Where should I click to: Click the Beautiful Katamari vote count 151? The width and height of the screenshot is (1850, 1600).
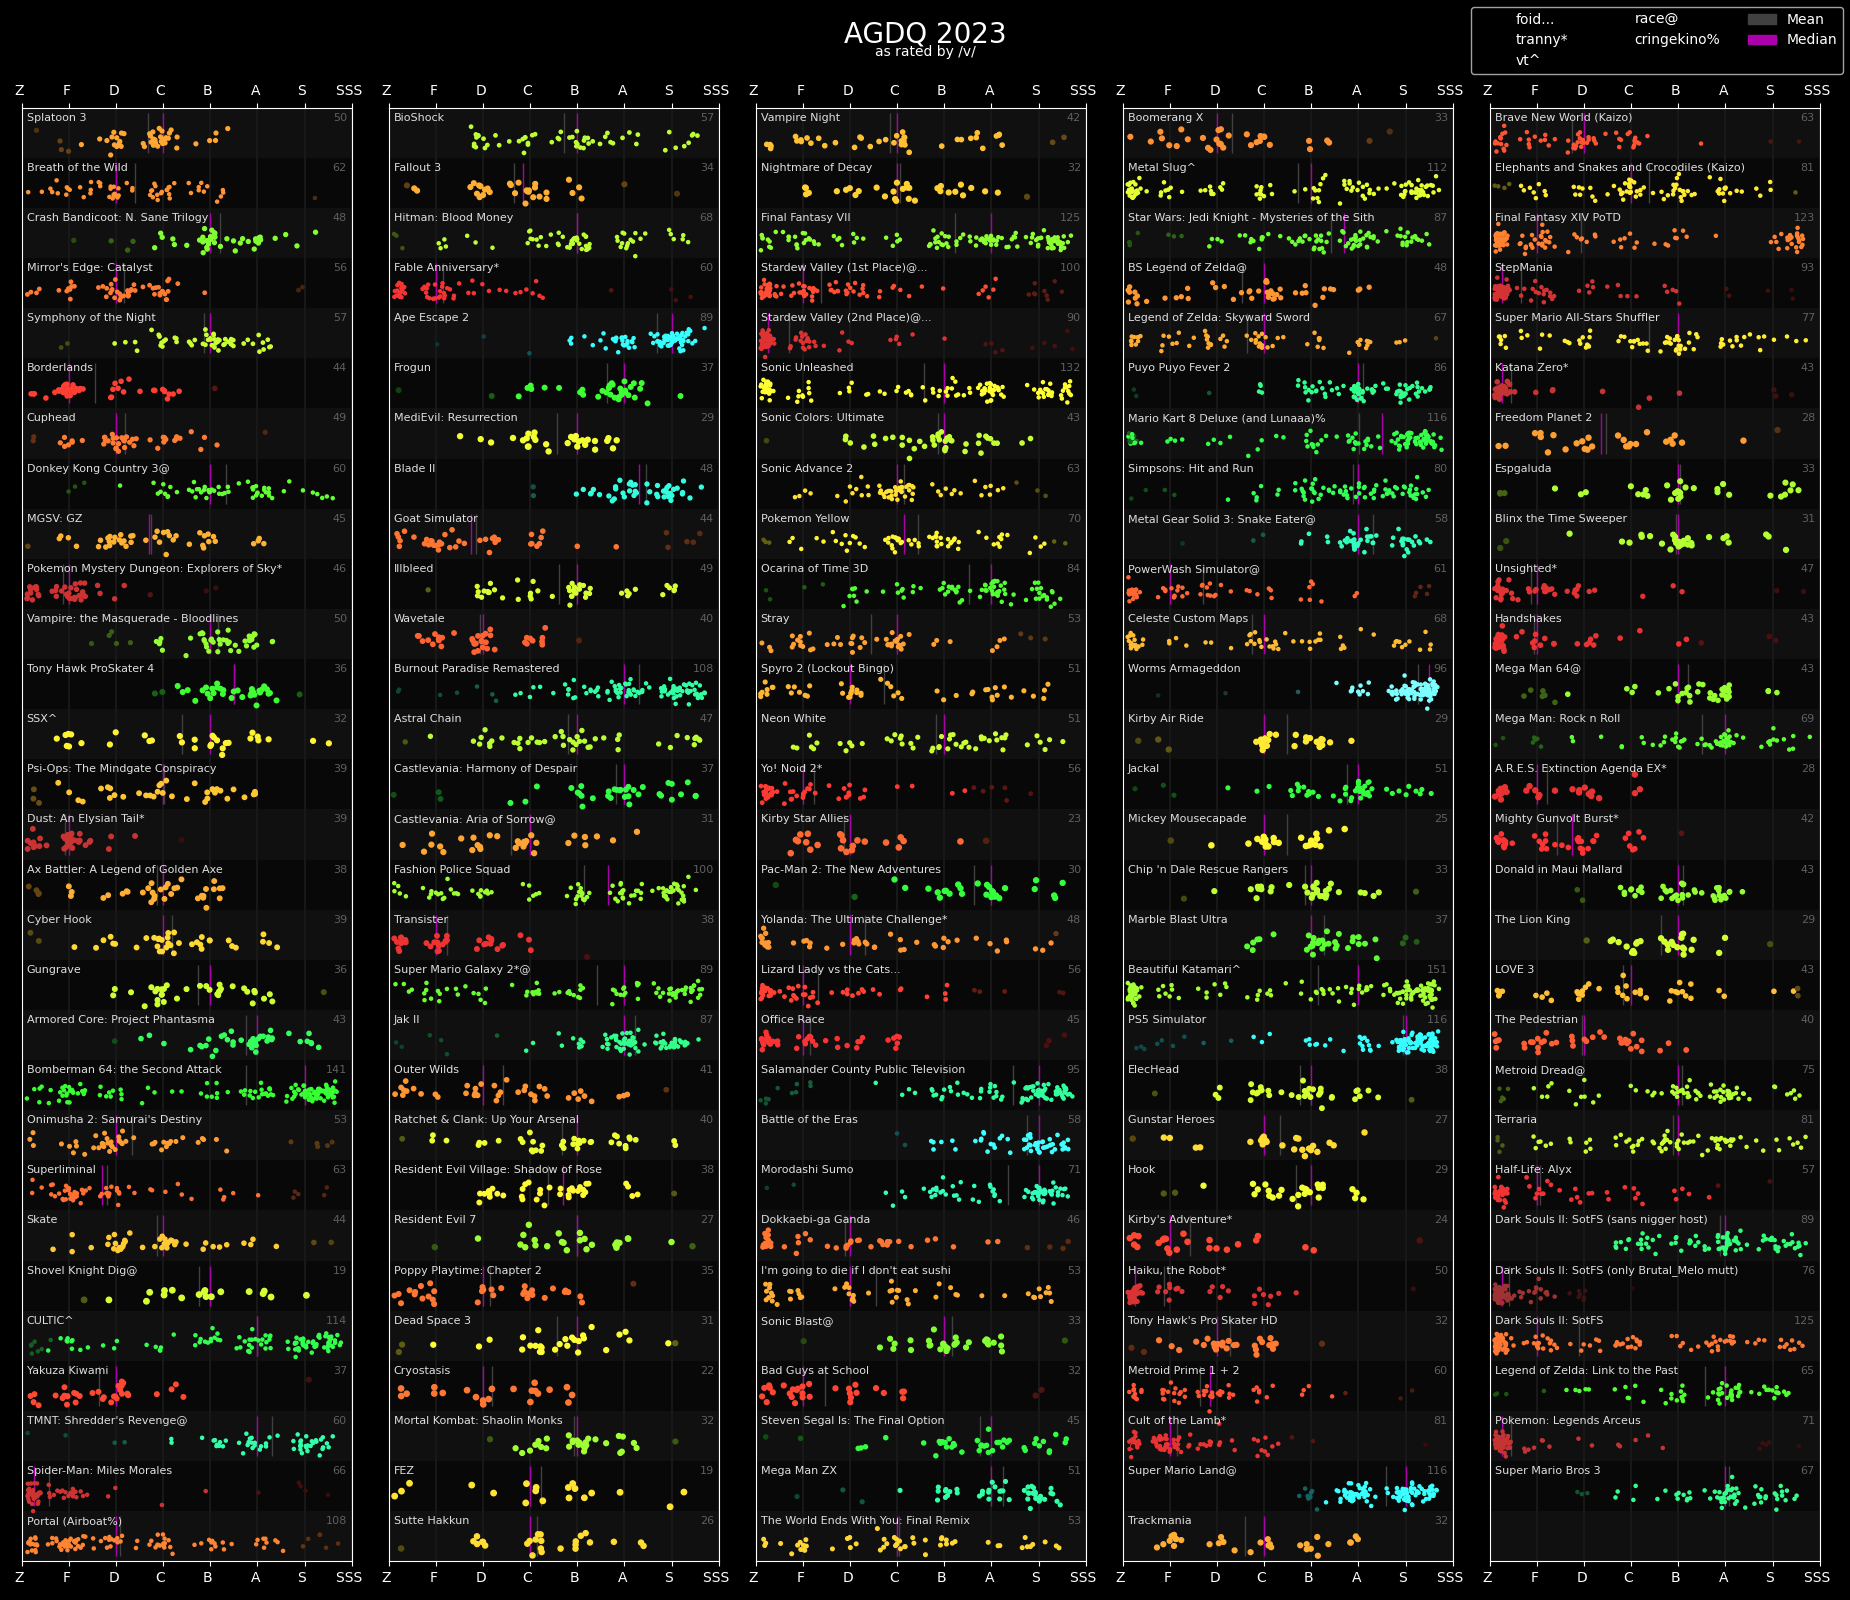[x=1437, y=969]
